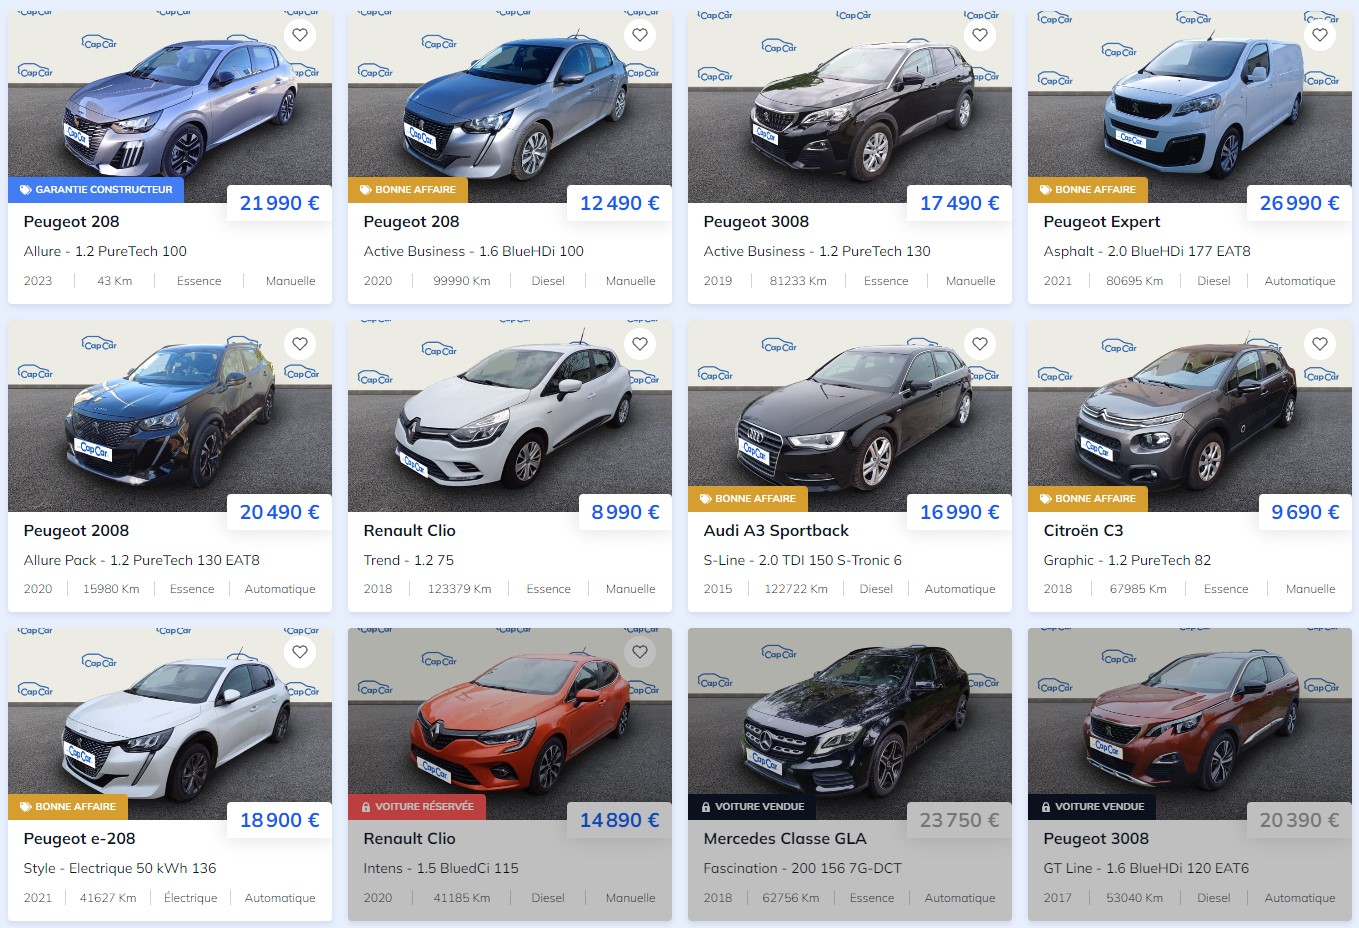Screen dimensions: 1359x928
Task: Click the 14 890 € price tag
Action: (620, 821)
